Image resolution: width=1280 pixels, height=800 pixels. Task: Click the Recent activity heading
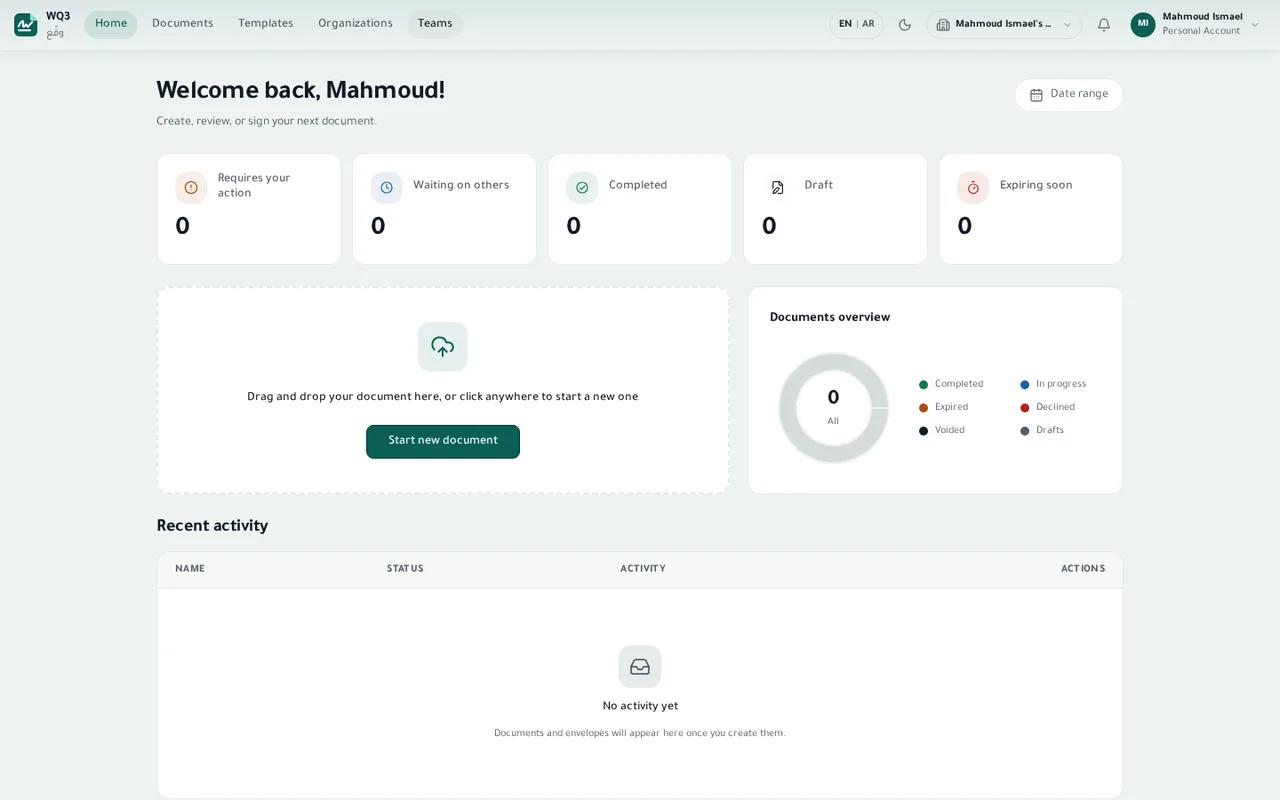[x=212, y=526]
